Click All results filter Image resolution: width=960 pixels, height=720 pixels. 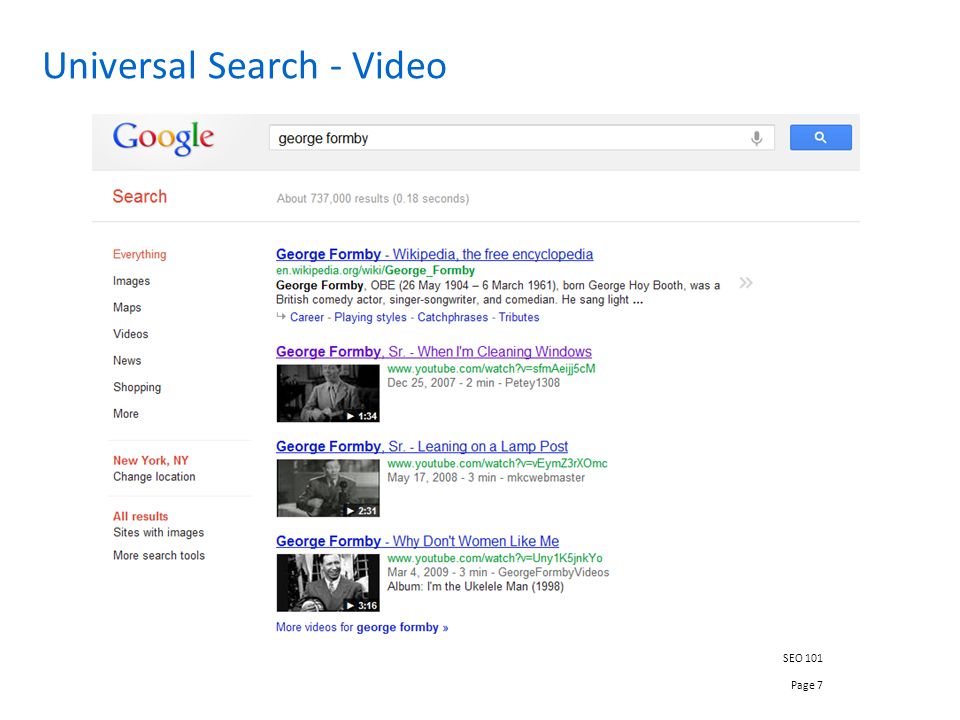(140, 516)
